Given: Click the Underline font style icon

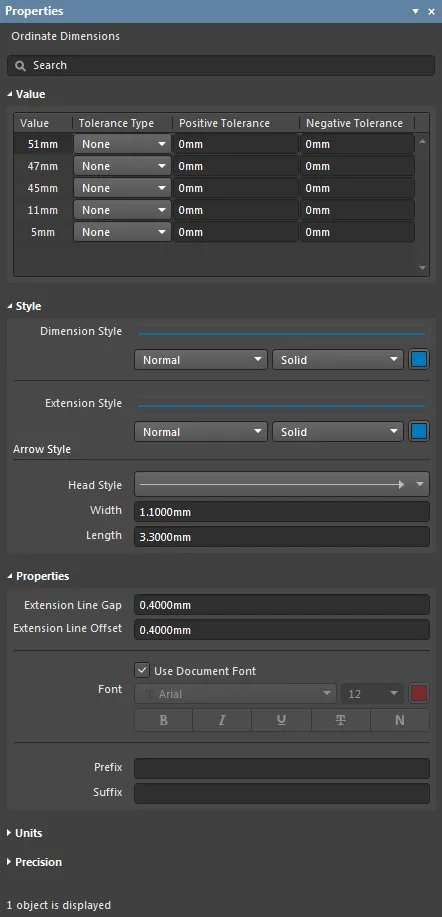Looking at the screenshot, I should point(281,720).
